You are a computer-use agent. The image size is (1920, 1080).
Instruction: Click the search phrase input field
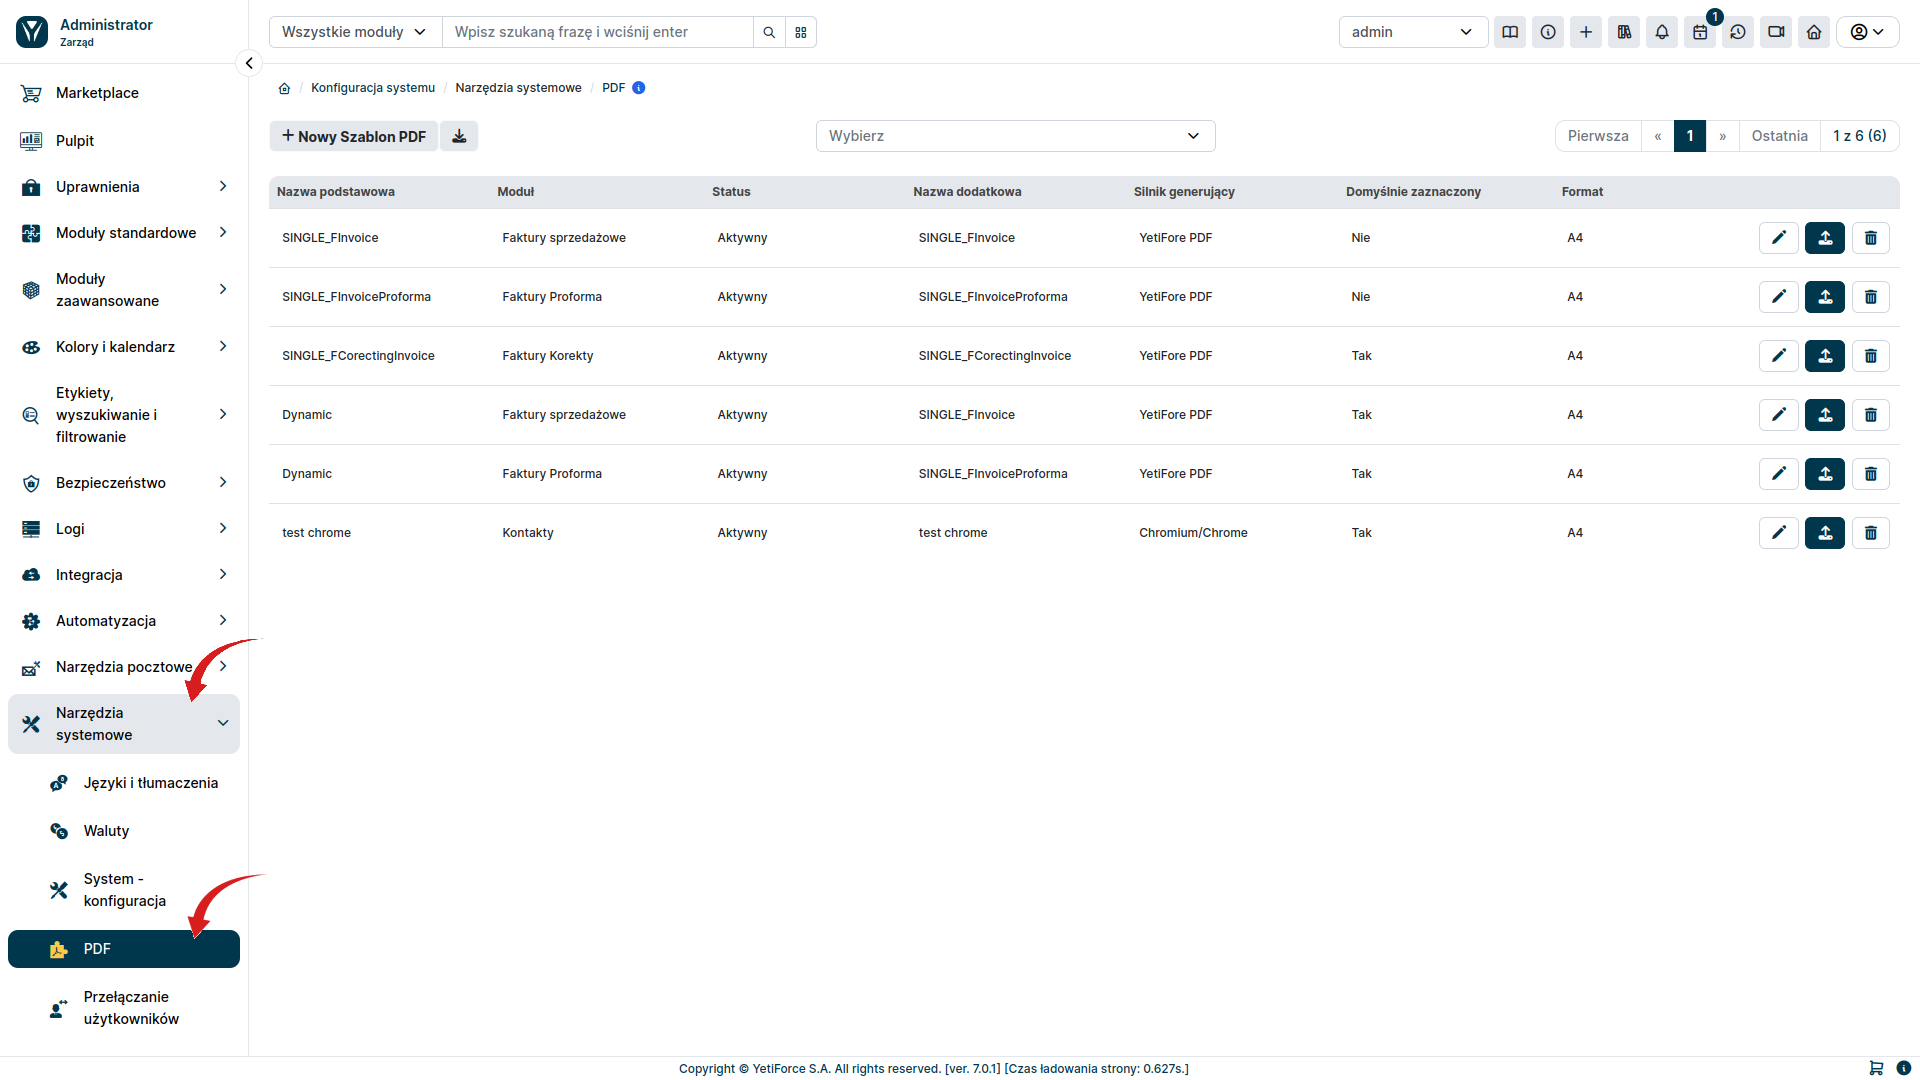(598, 32)
